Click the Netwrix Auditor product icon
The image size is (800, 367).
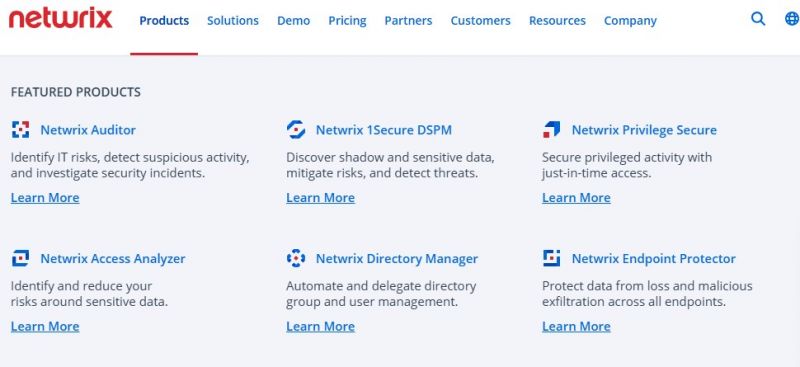point(20,130)
